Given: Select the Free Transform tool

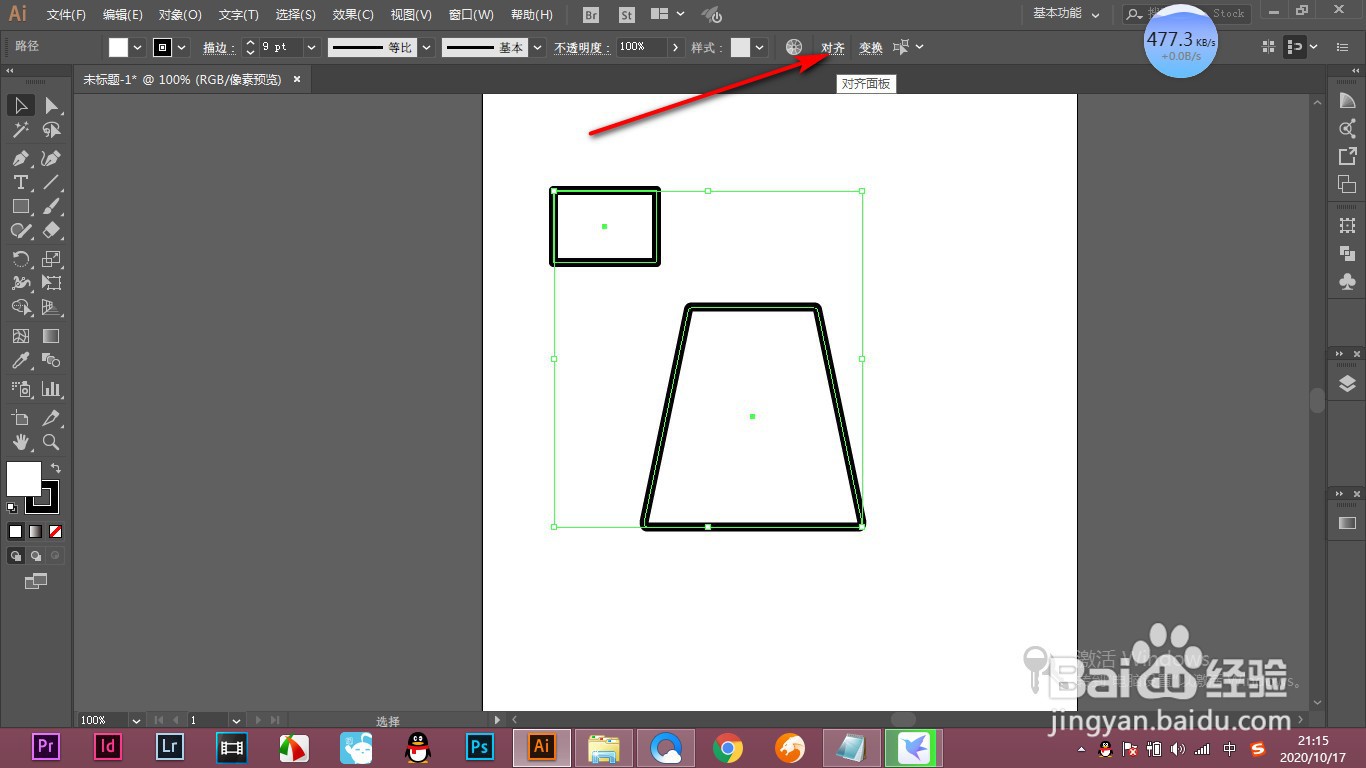Looking at the screenshot, I should [51, 283].
